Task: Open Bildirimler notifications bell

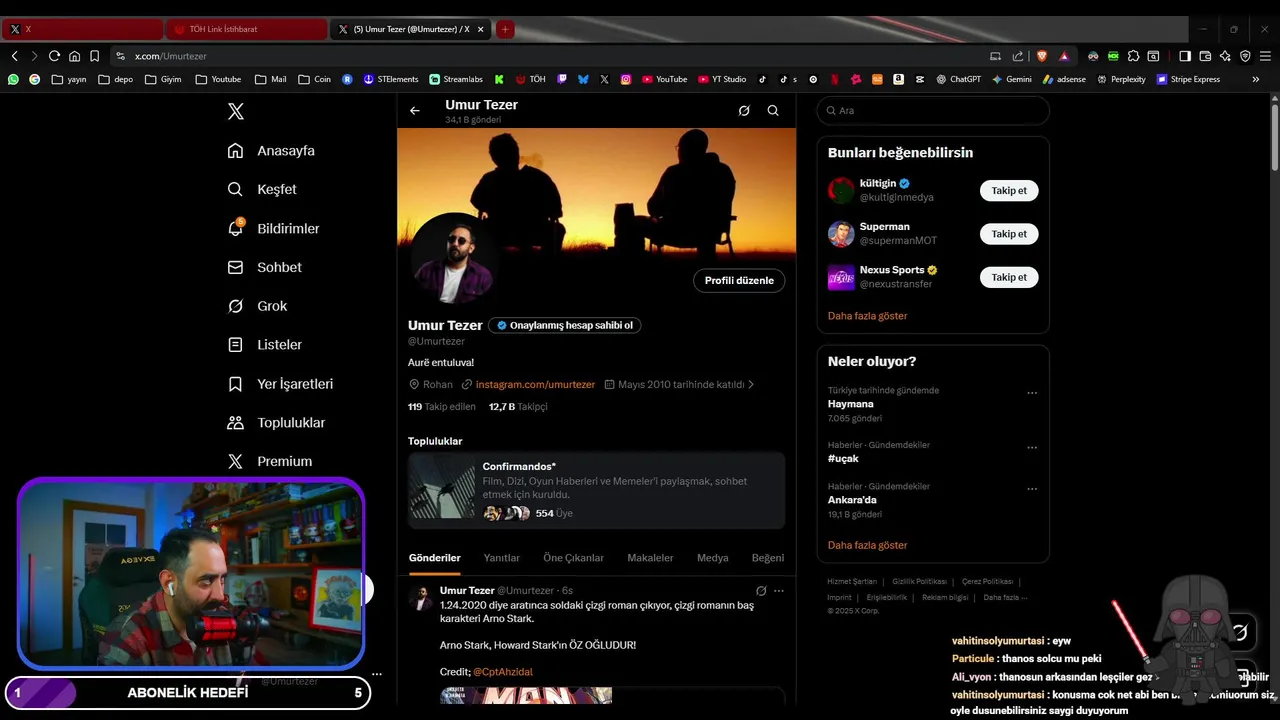Action: click(x=273, y=228)
